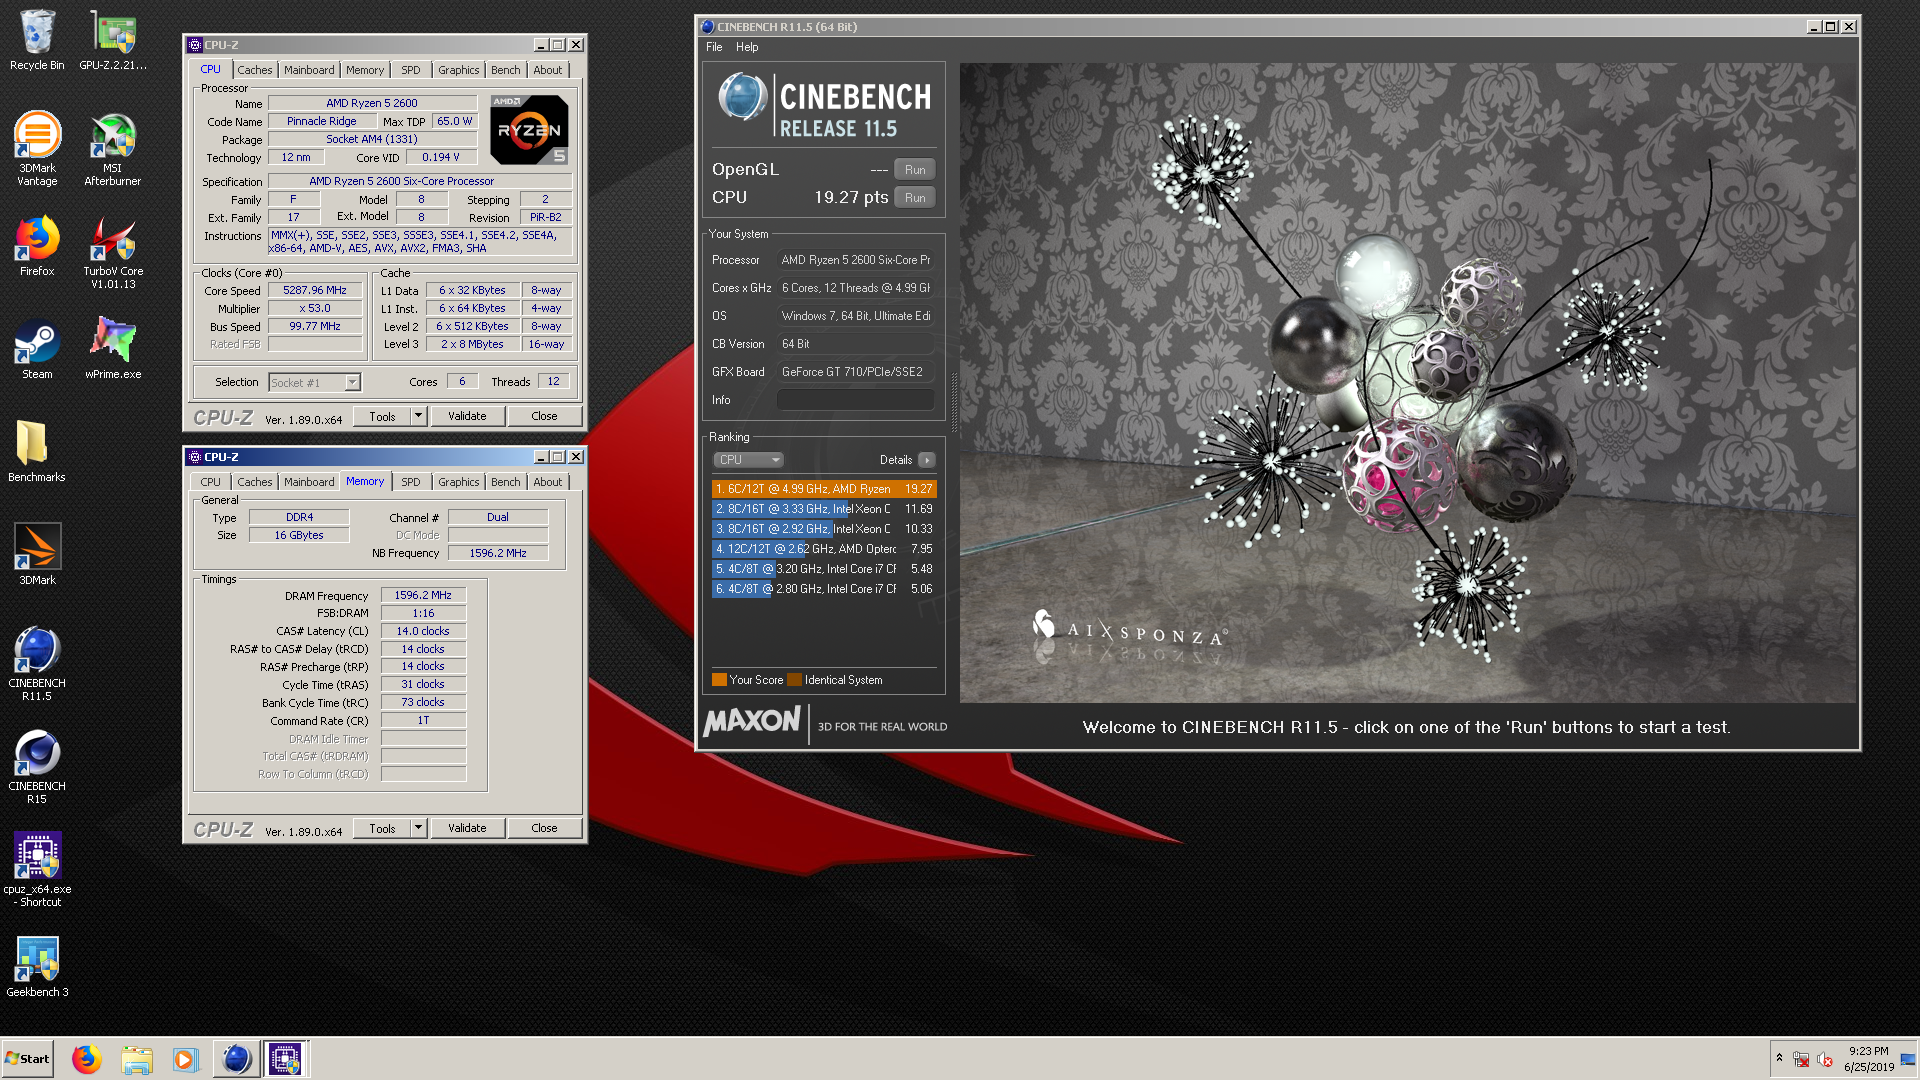The width and height of the screenshot is (1920, 1080).
Task: Click Ranking Details arrow button in Cinebench
Action: point(927,460)
